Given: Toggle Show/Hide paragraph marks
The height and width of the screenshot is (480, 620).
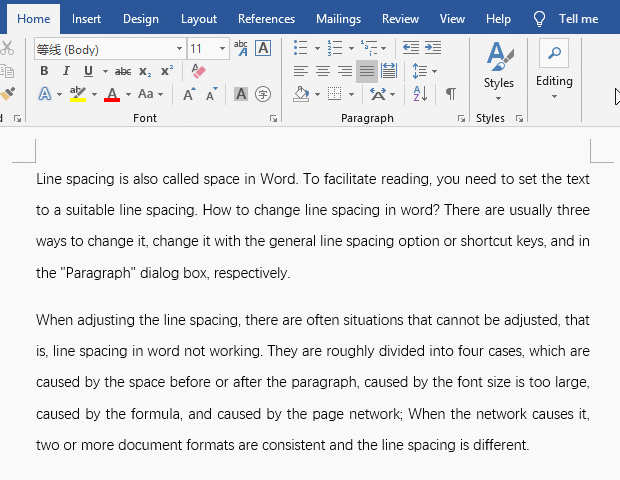Looking at the screenshot, I should [451, 94].
